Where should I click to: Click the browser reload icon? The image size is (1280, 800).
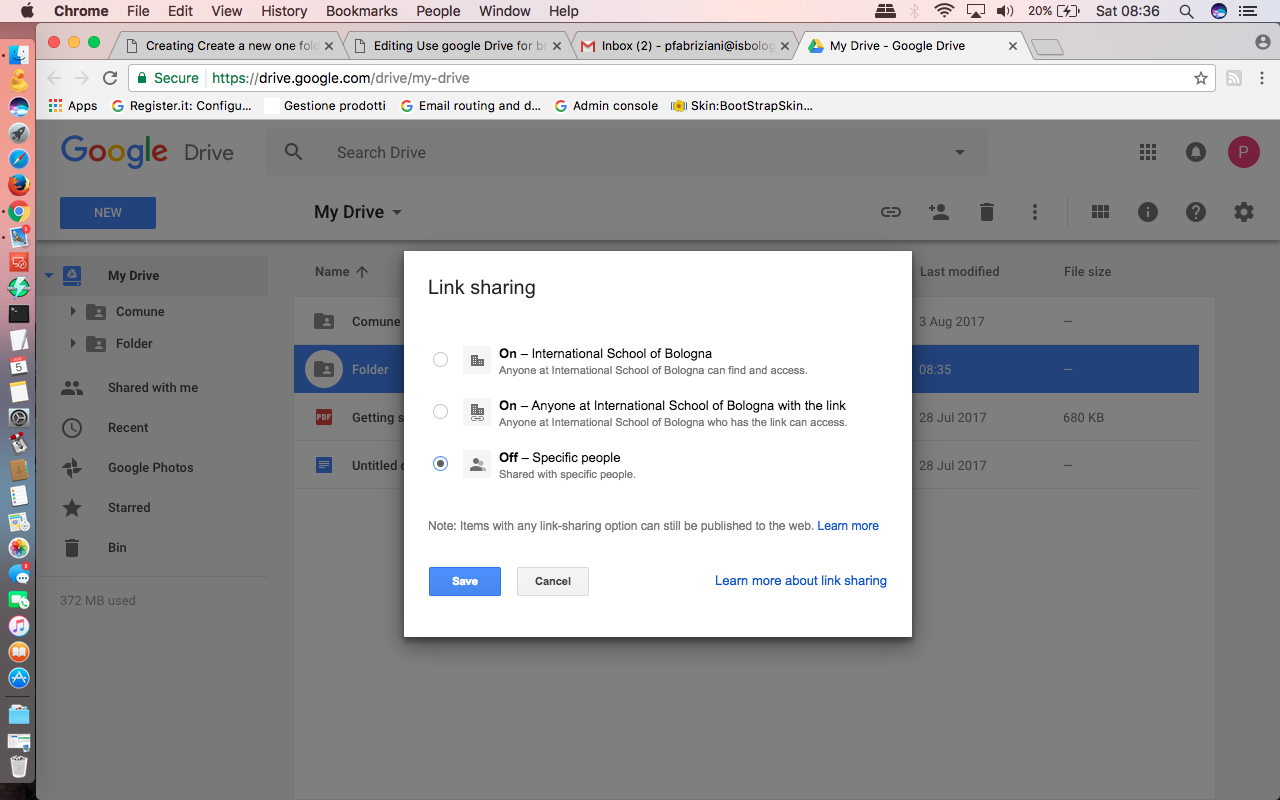110,78
